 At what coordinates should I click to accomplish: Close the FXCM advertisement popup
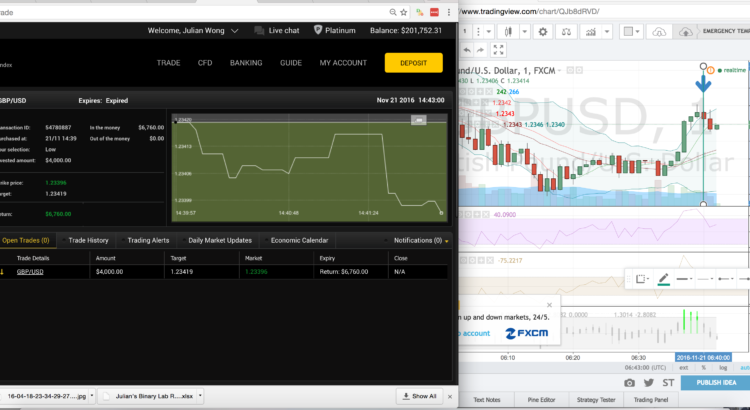[x=549, y=305]
